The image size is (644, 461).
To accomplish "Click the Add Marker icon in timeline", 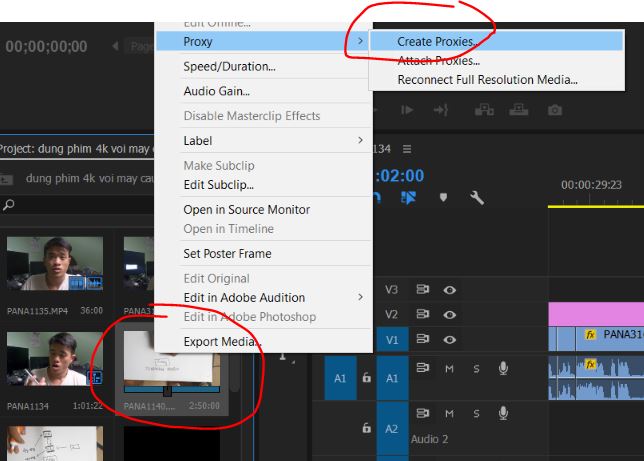I will (443, 198).
